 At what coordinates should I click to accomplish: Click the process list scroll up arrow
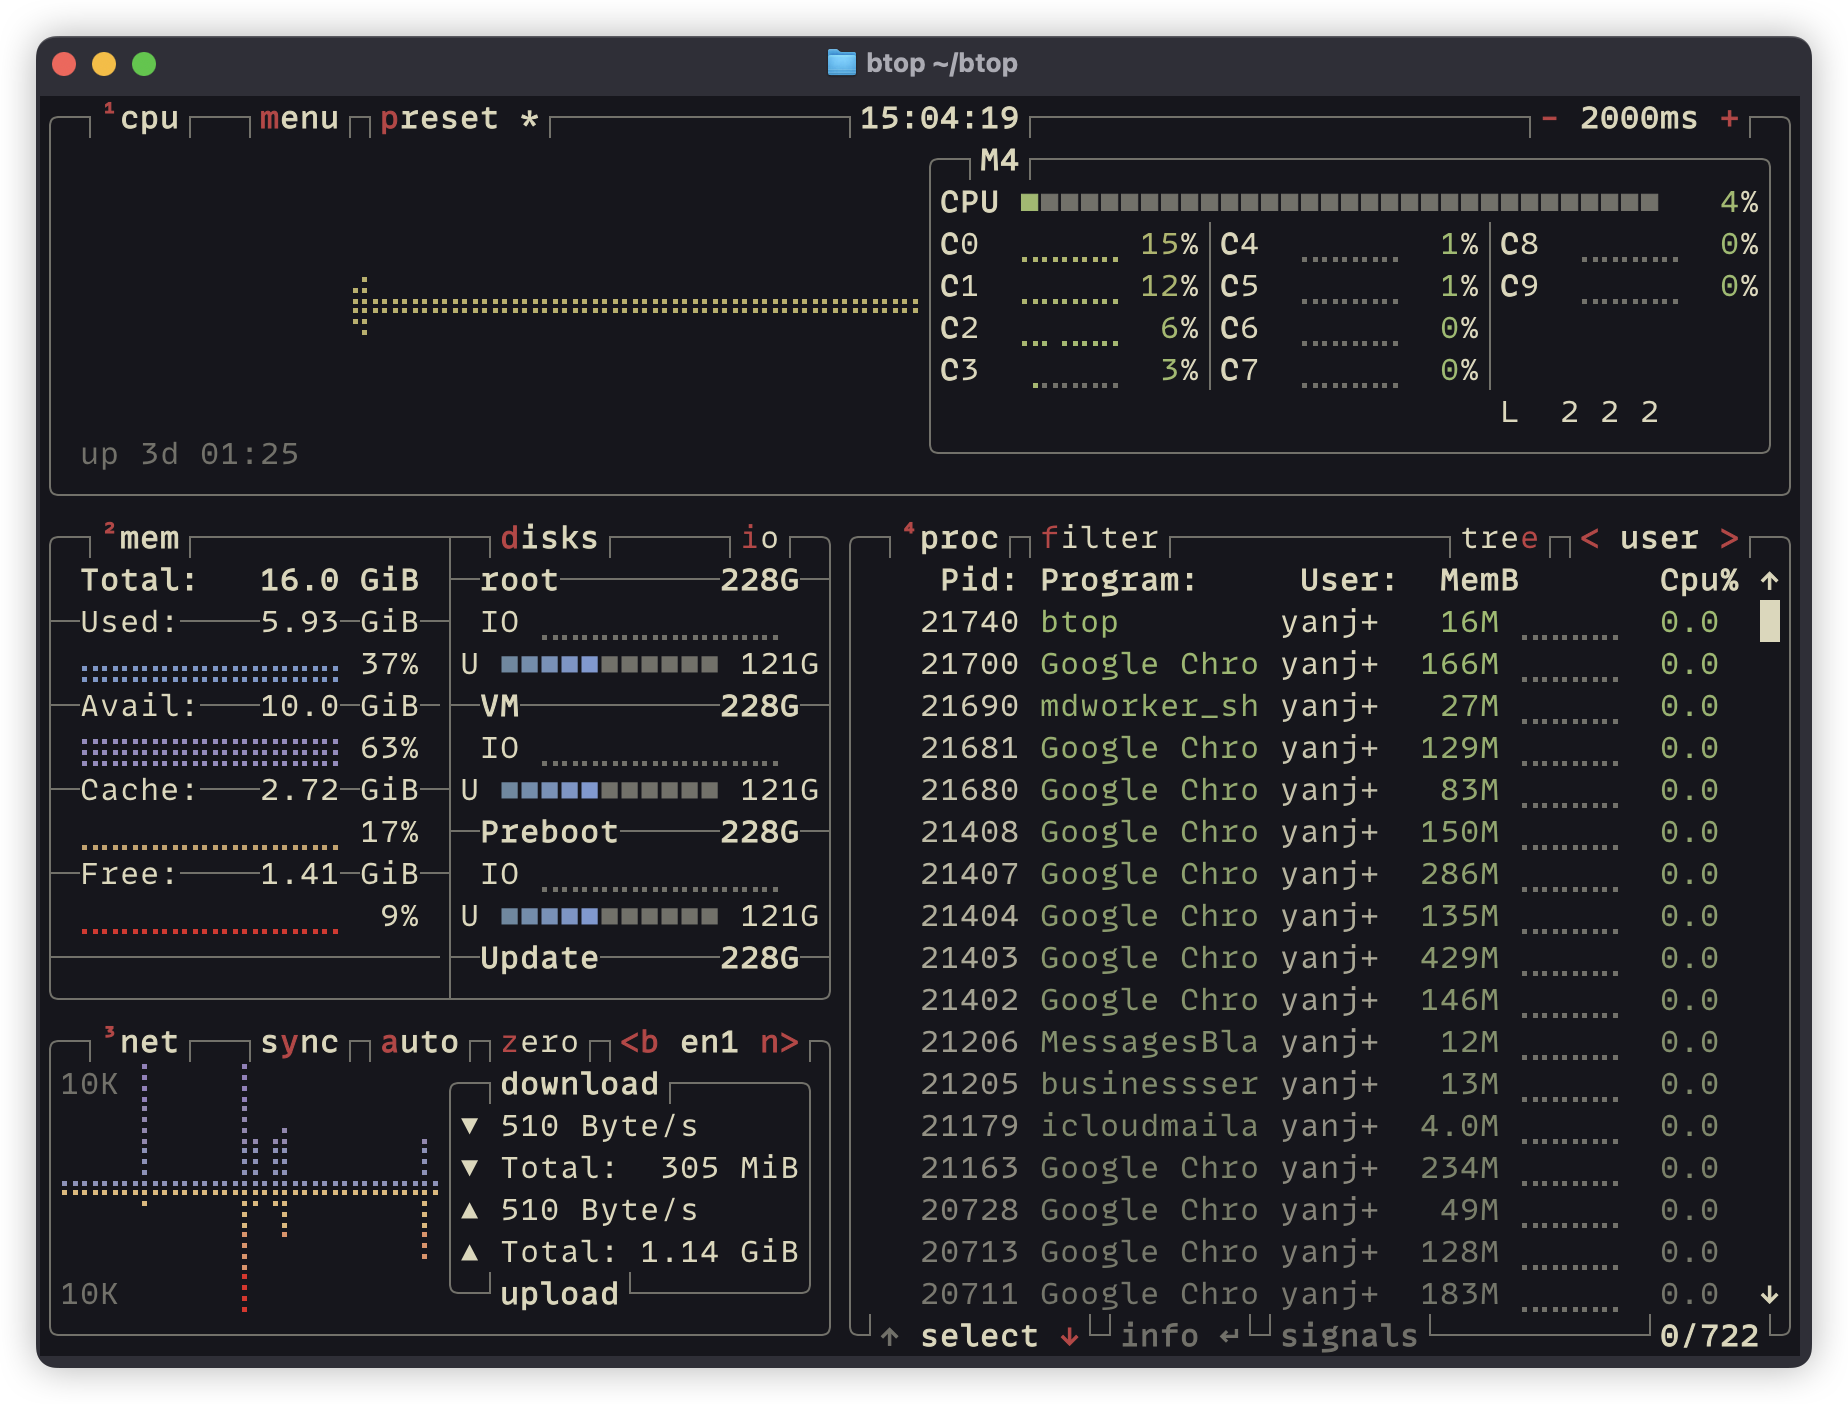coord(1769,581)
